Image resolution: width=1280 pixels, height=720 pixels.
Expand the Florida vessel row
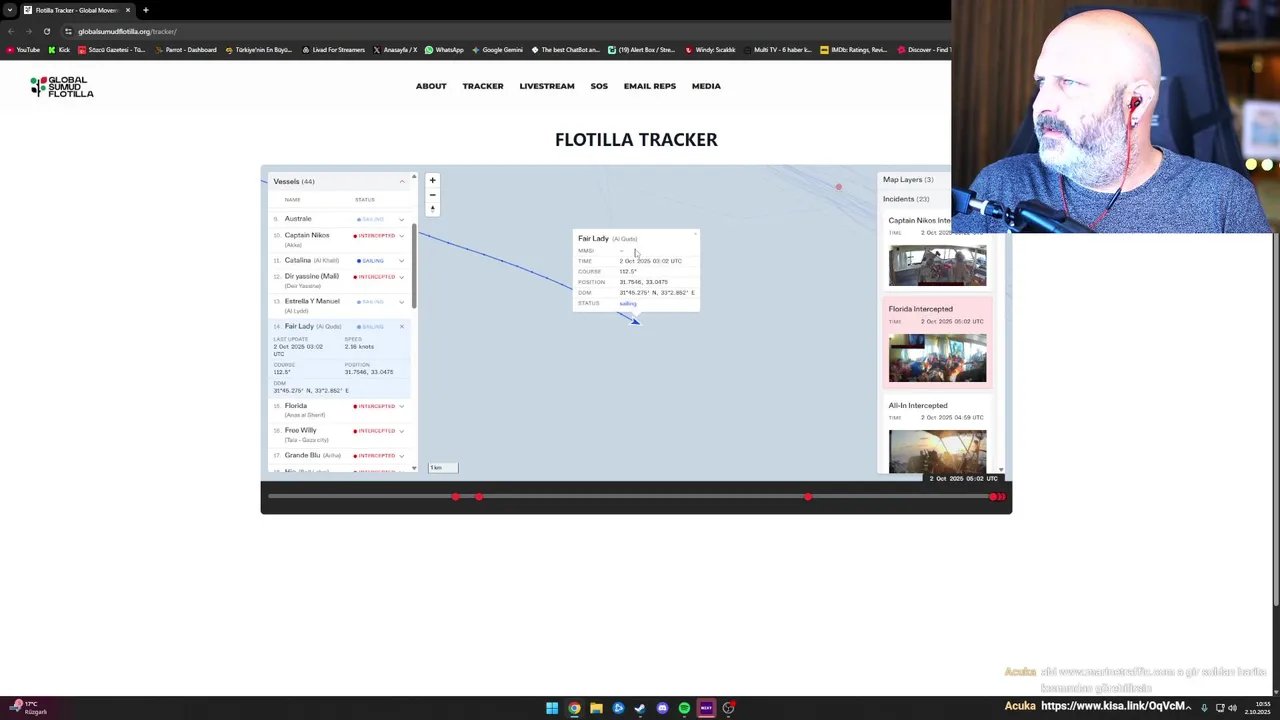click(402, 406)
